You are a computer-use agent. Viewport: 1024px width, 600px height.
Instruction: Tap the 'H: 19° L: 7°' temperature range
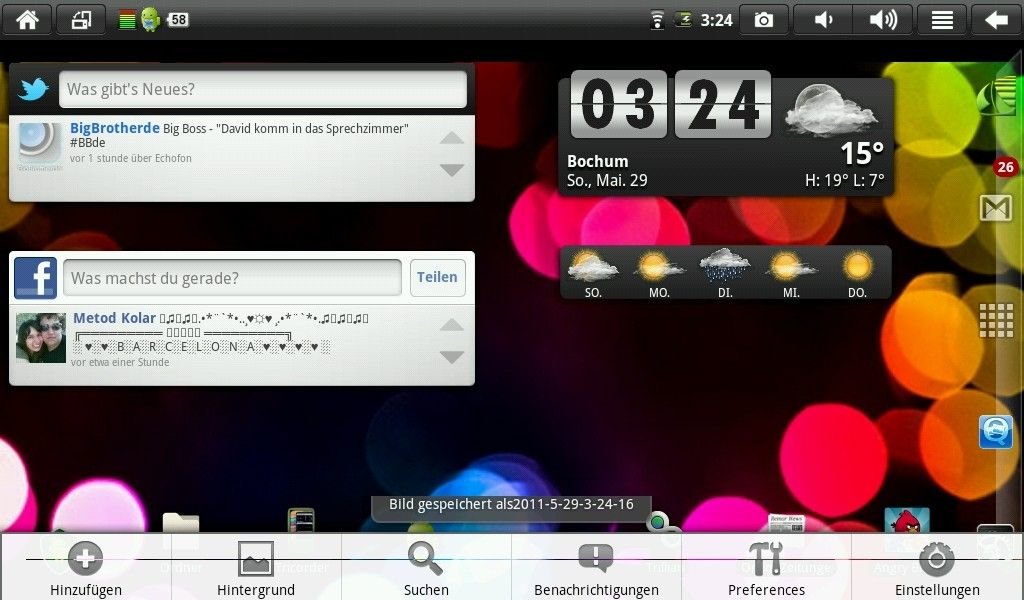click(x=845, y=180)
